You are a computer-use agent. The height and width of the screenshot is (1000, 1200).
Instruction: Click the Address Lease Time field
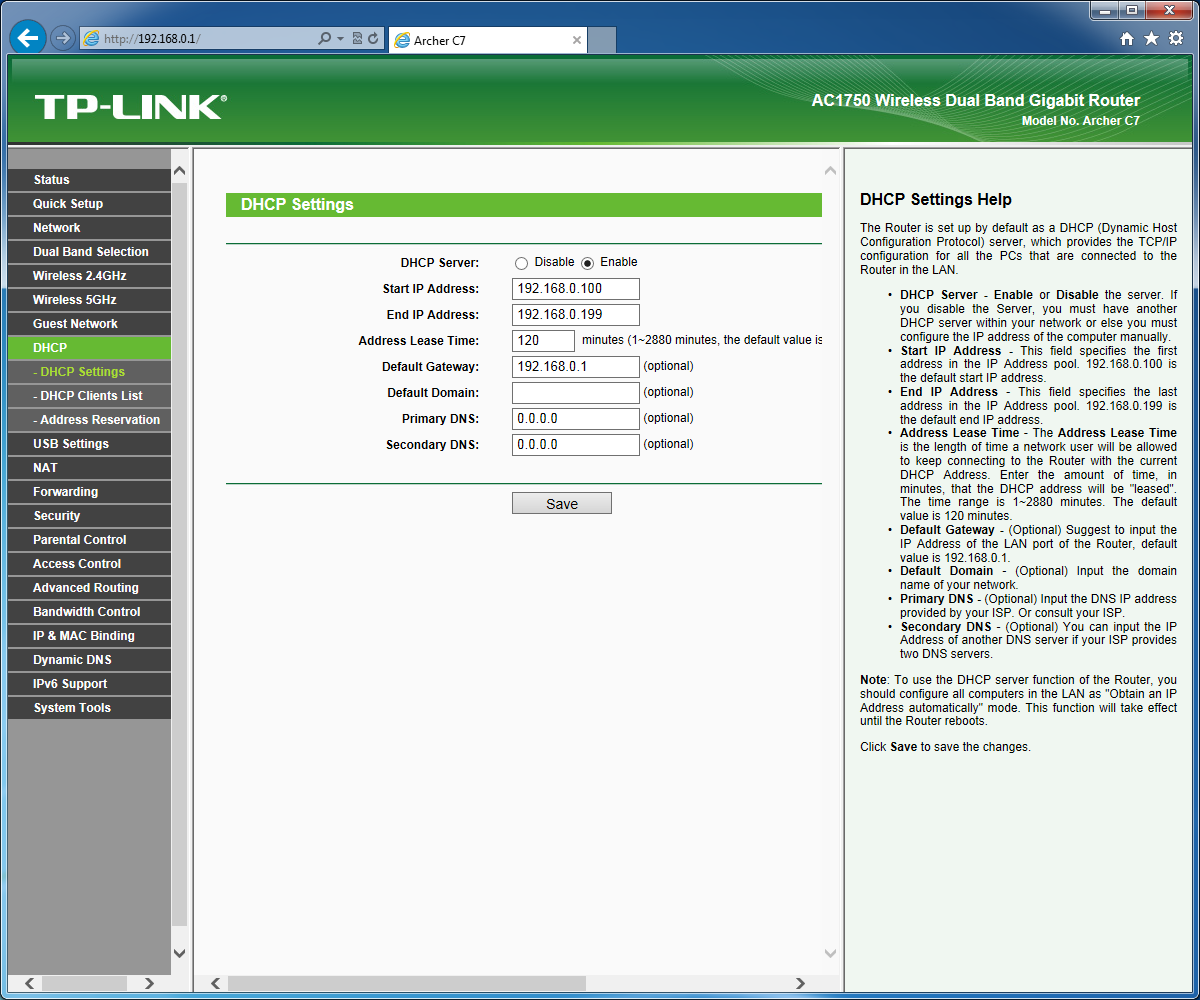pyautogui.click(x=543, y=341)
